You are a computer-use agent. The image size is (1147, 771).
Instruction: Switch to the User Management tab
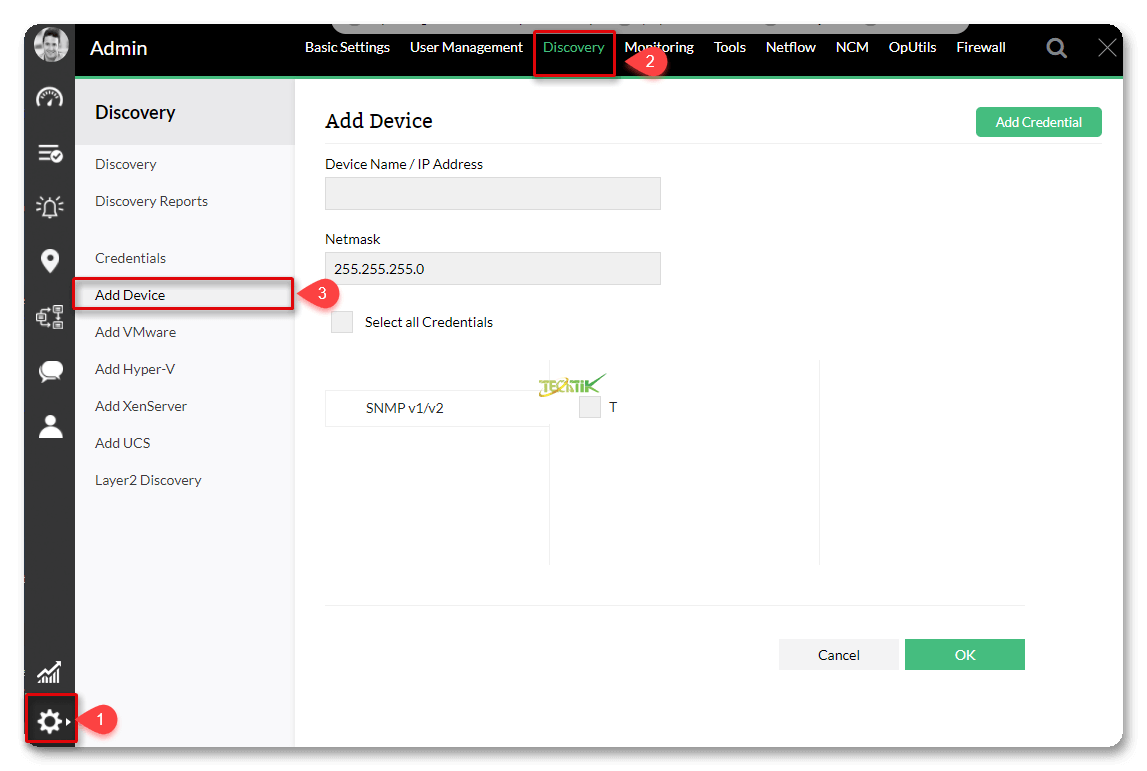click(466, 47)
